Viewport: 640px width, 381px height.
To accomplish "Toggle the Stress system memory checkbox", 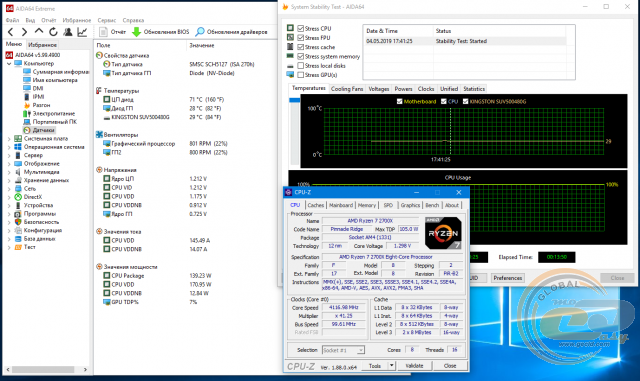I will [301, 56].
